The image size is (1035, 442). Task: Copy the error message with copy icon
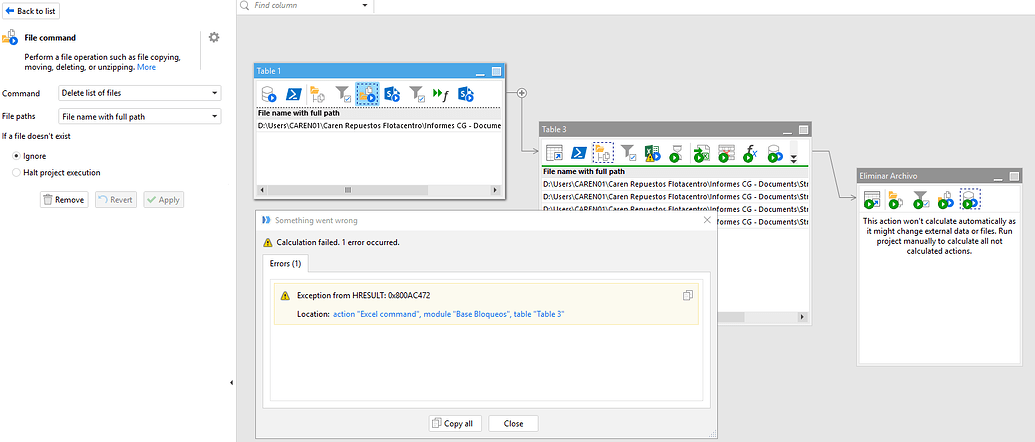687,296
